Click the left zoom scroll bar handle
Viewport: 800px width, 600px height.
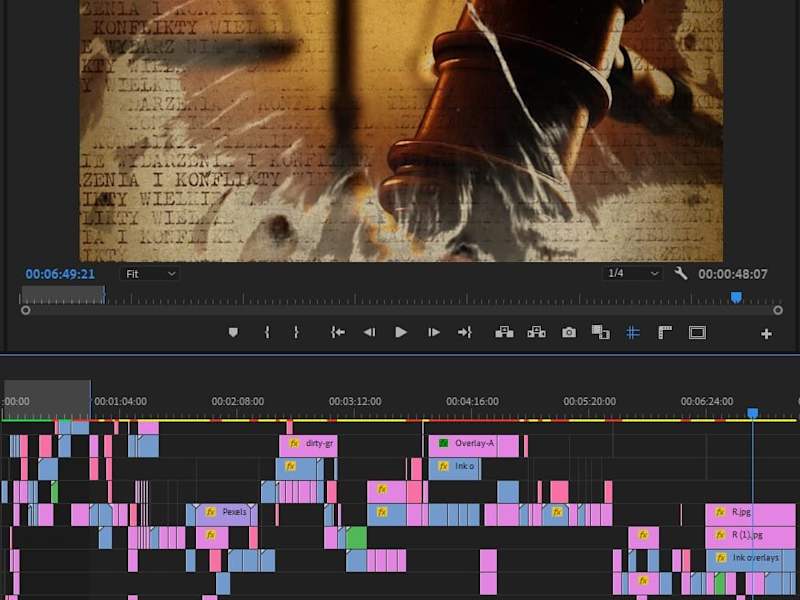[26, 310]
